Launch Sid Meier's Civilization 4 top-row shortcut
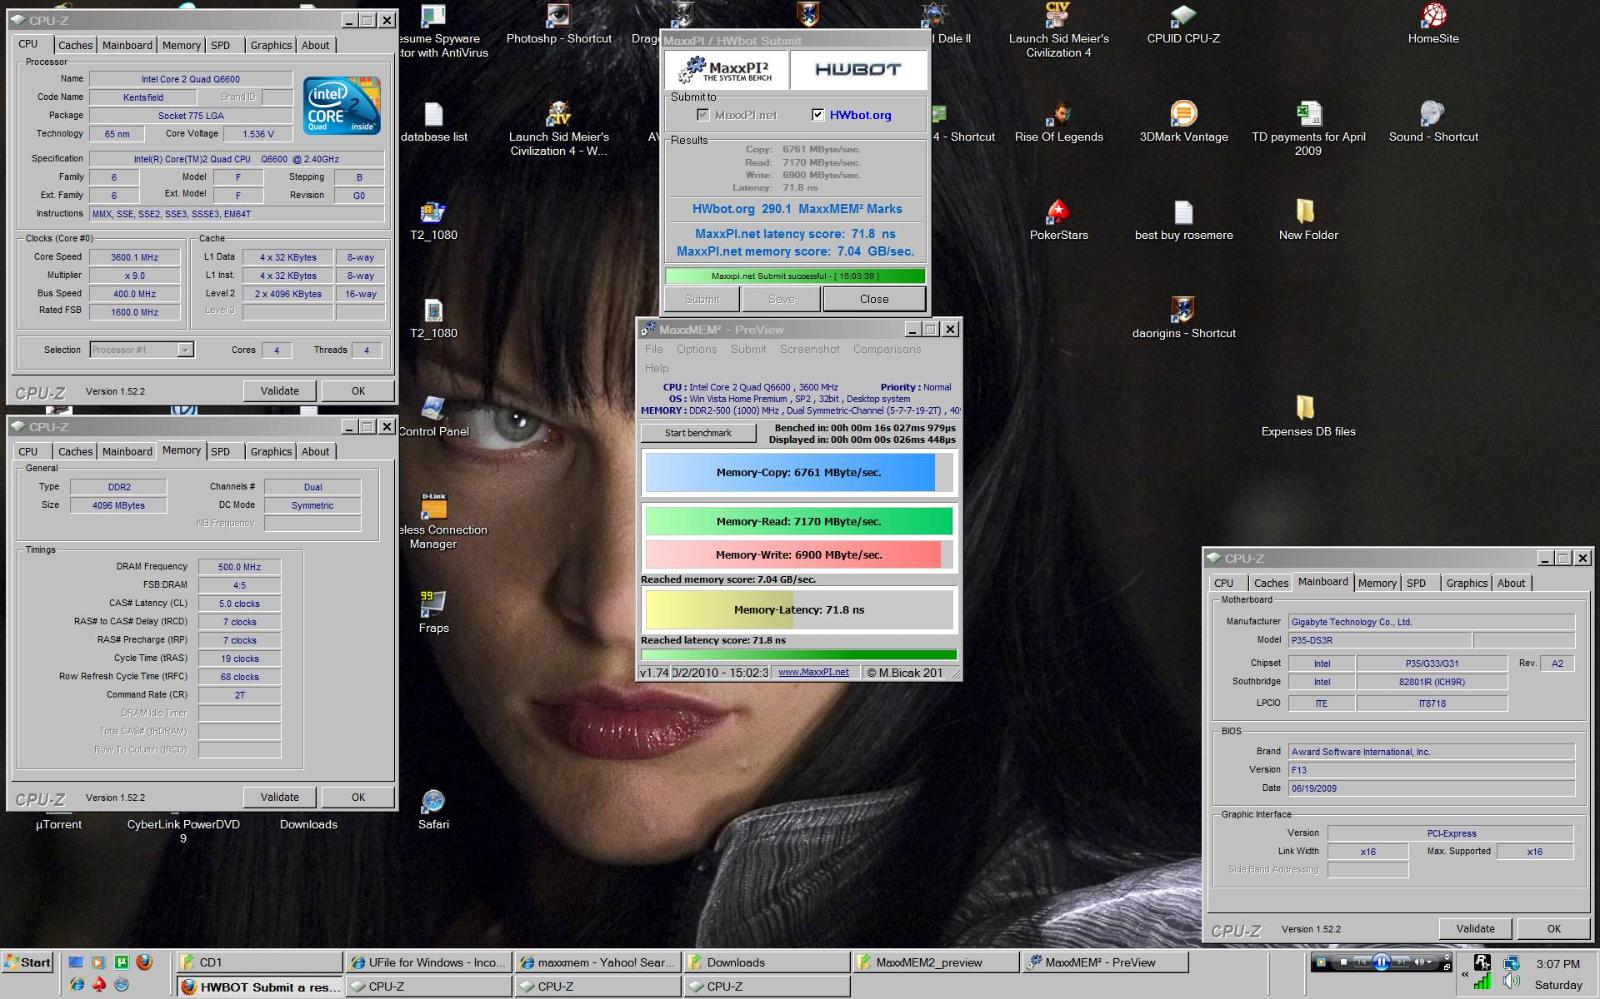1600x999 pixels. (x=1059, y=31)
